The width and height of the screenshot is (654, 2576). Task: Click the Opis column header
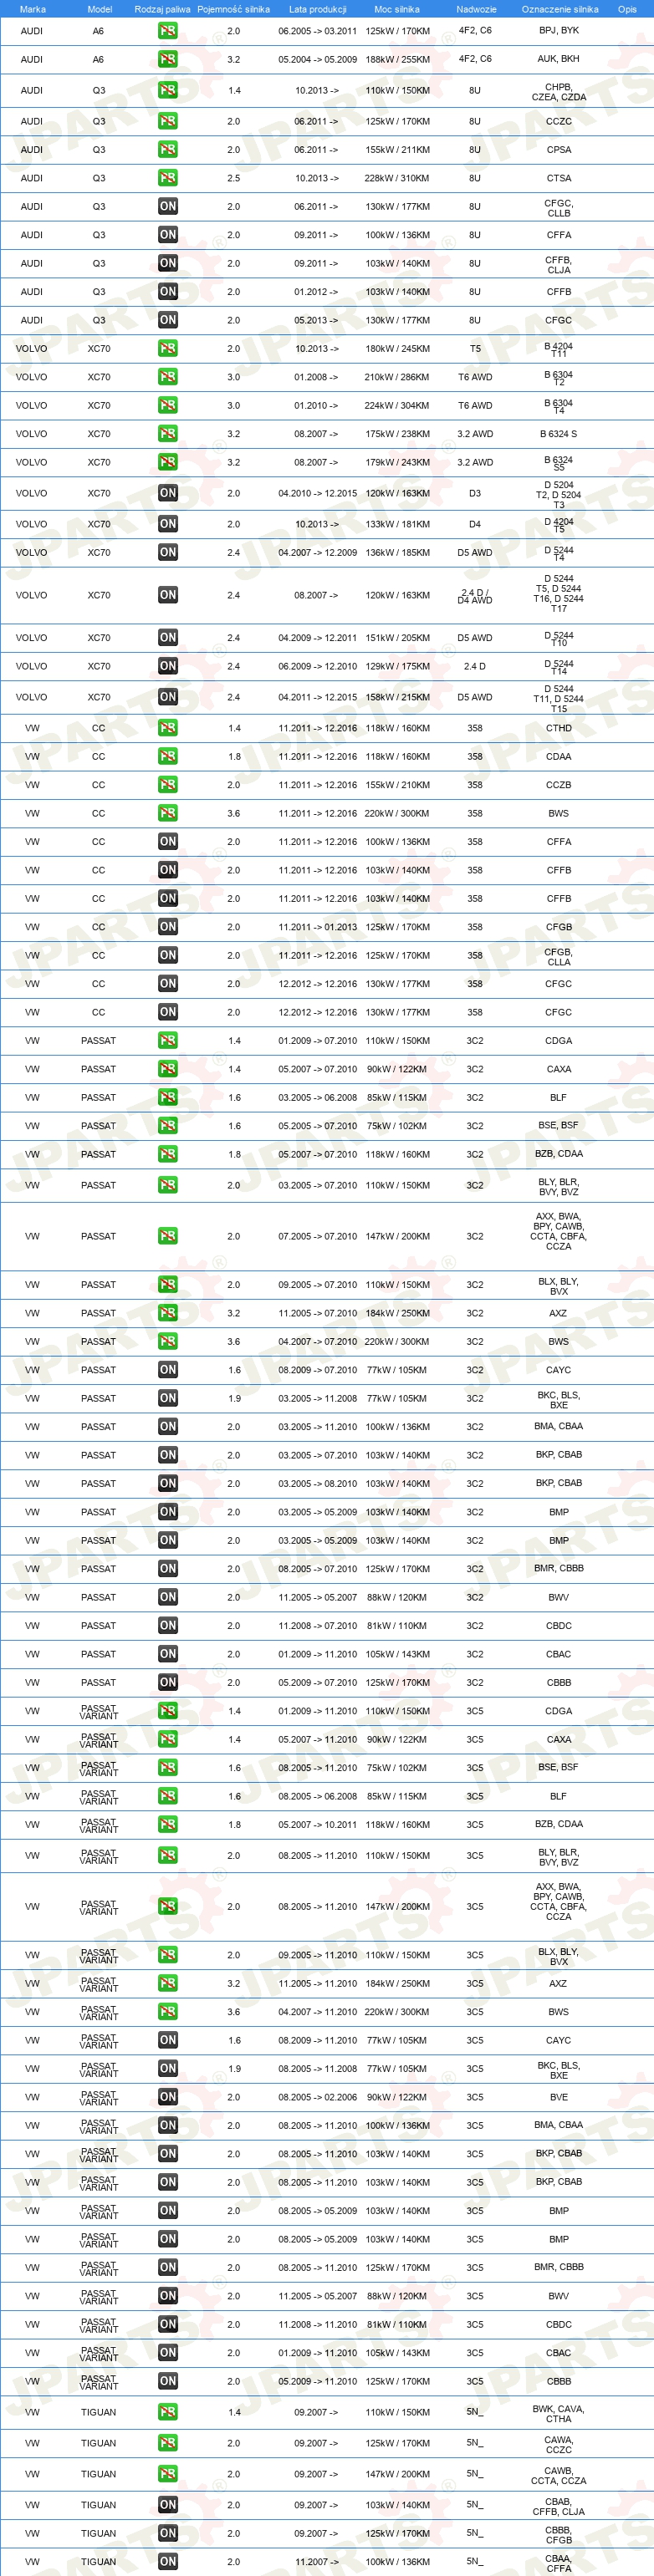coord(627,9)
